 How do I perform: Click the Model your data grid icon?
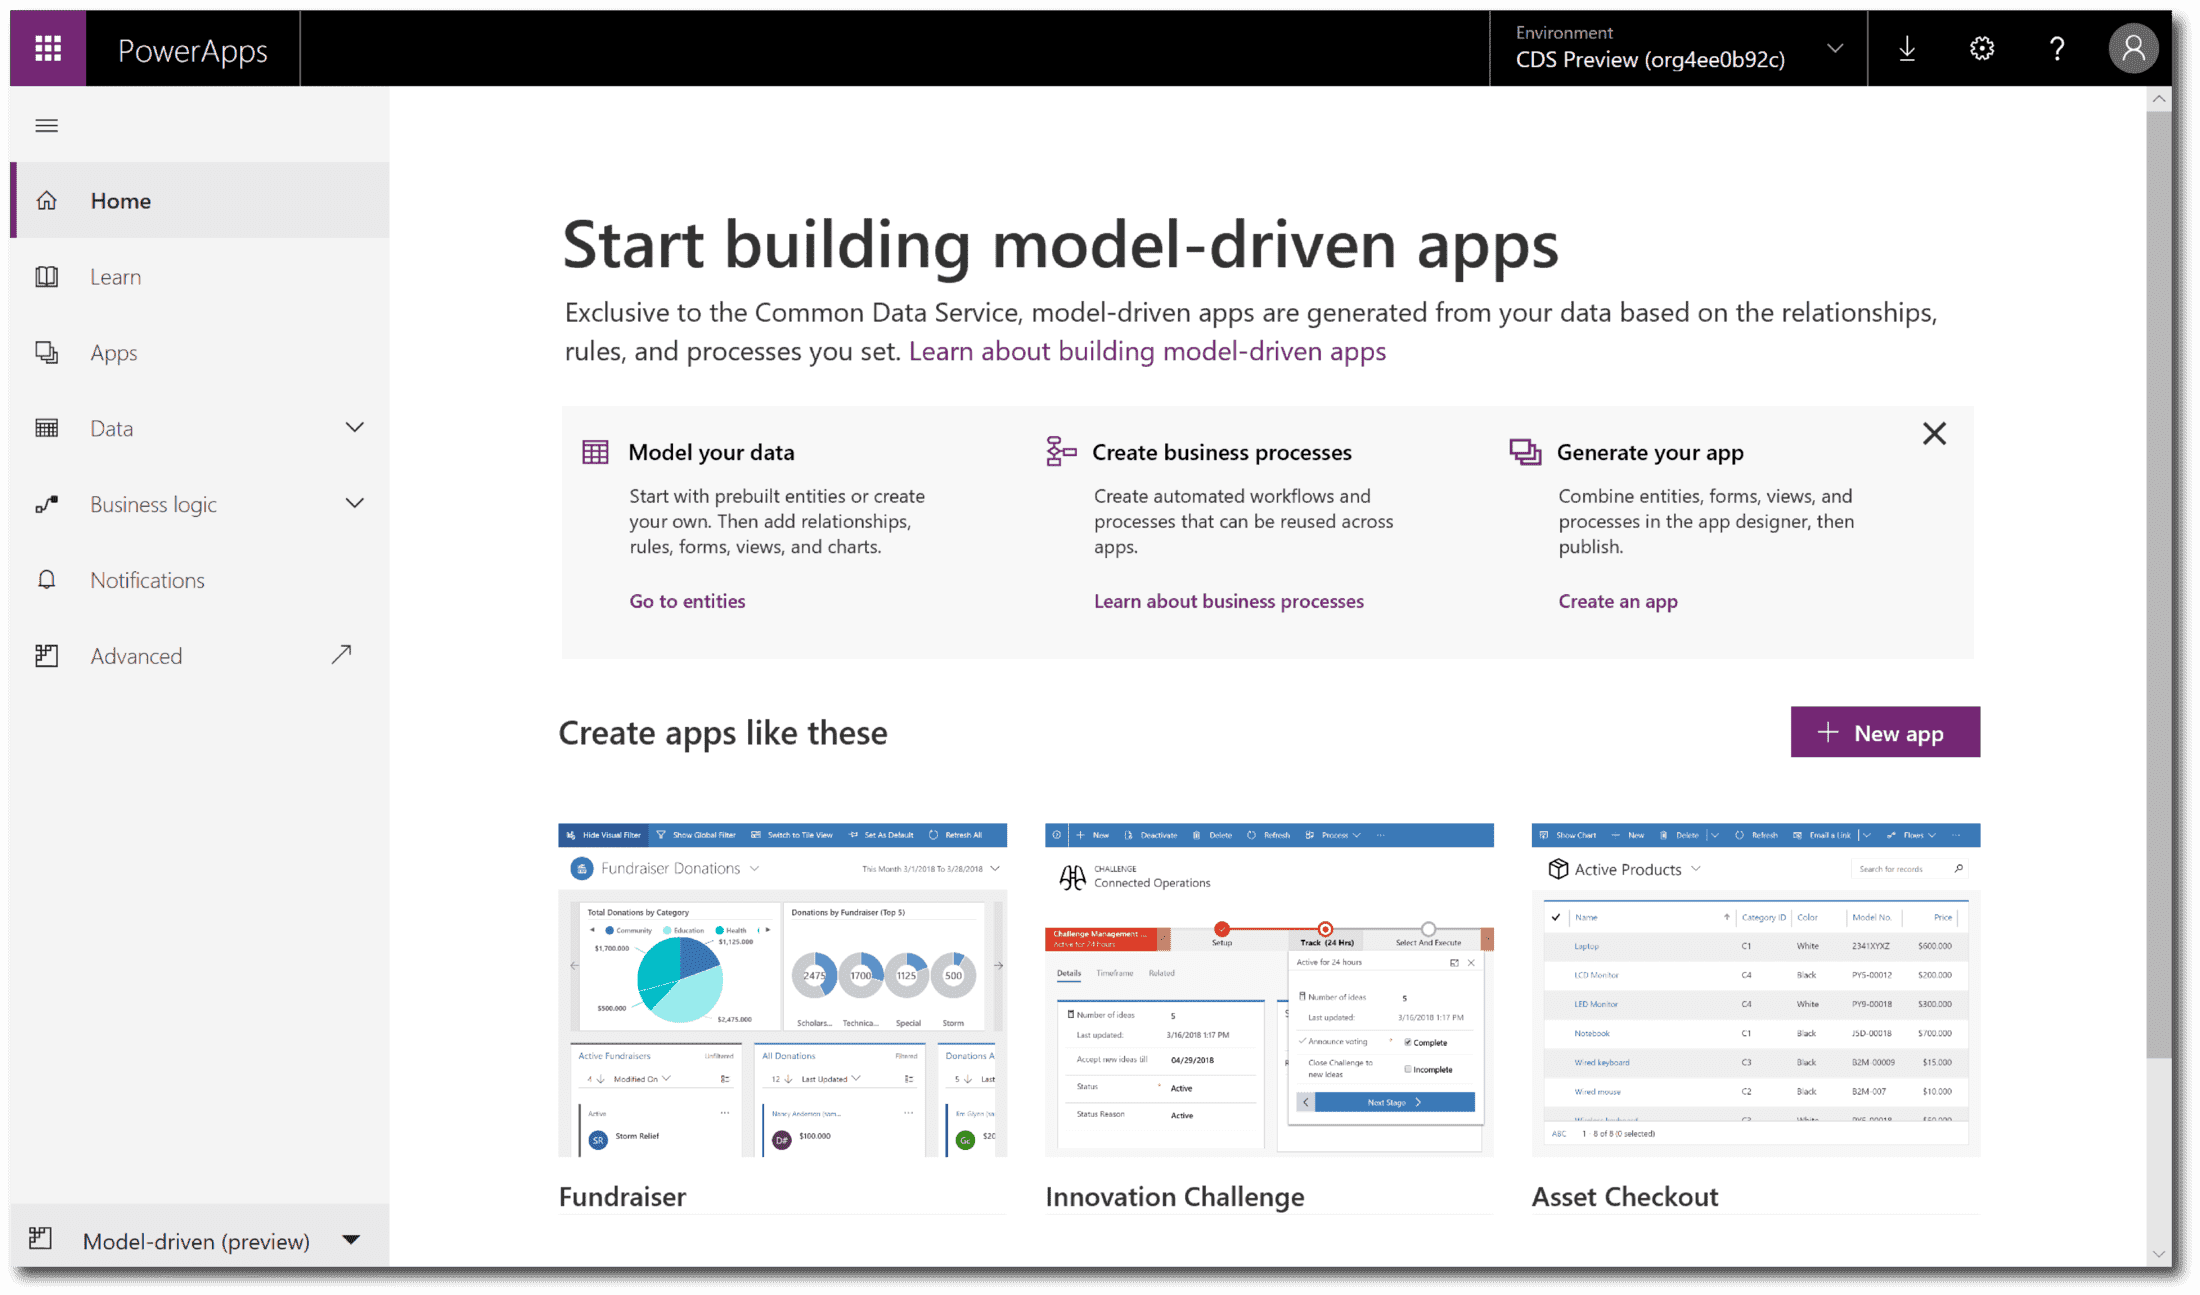tap(595, 452)
